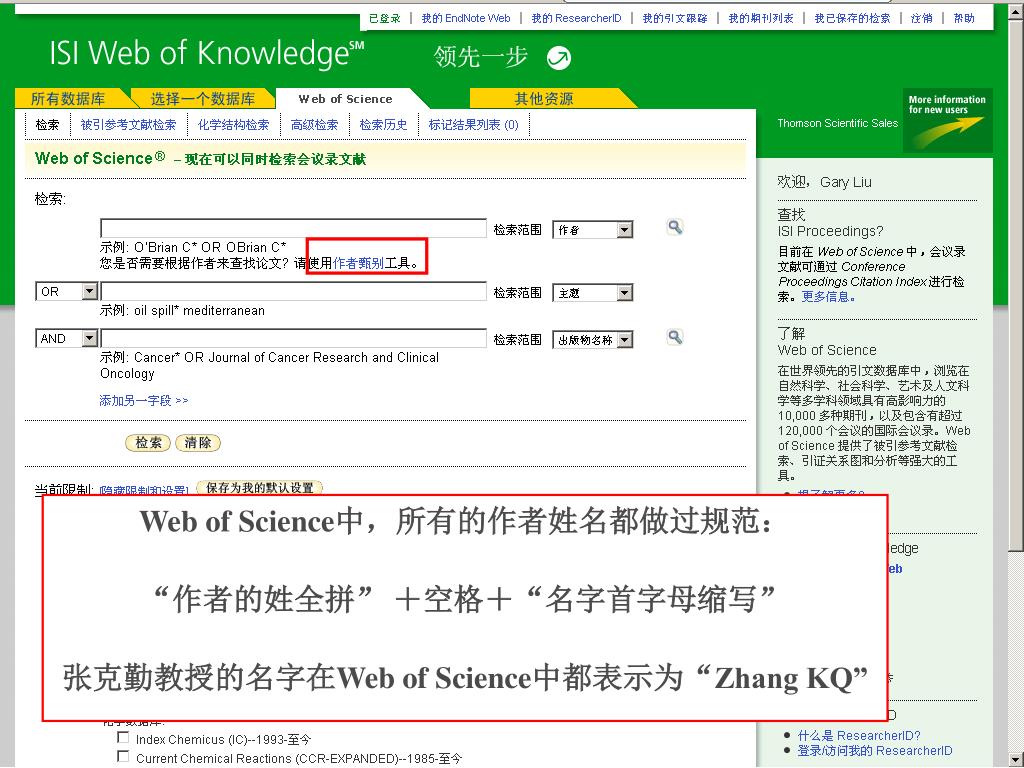Screen dimensions: 1024x768
Task: Select the Web of Science tab
Action: click(x=345, y=99)
